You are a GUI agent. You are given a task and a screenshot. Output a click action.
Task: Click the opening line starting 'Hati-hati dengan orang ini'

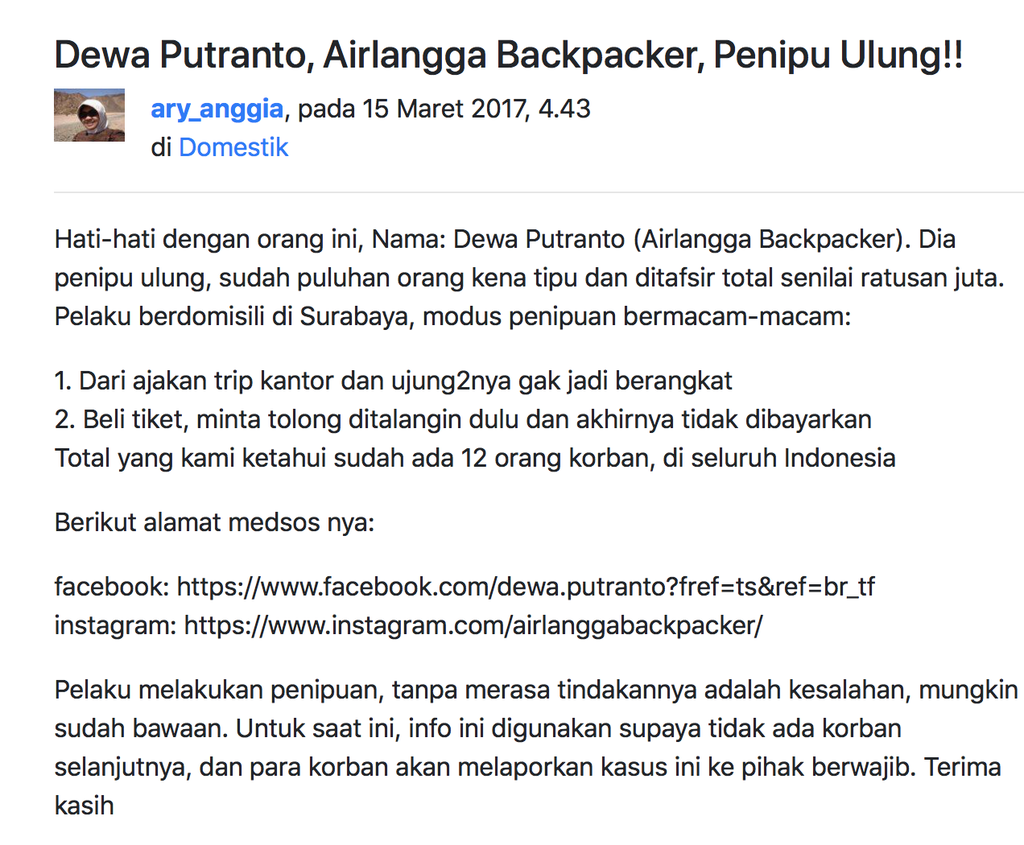click(505, 240)
